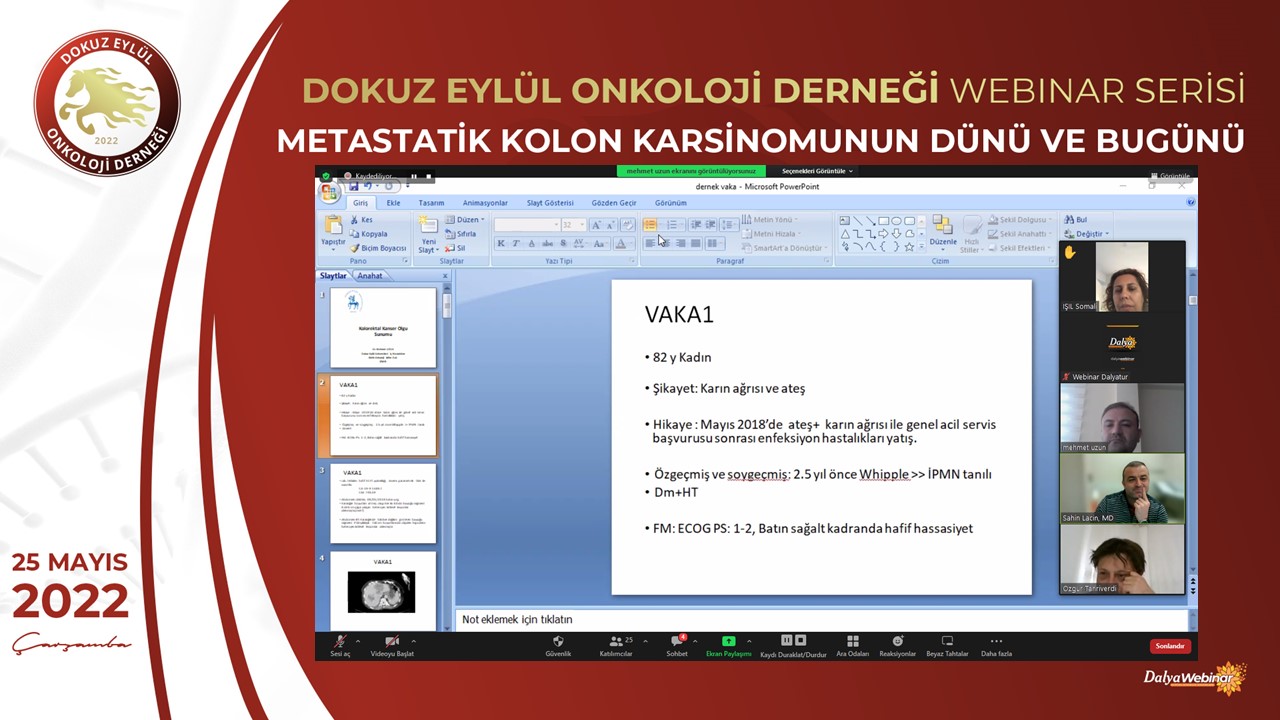
Task: Click green Ekran Paylaşımı share icon
Action: pyautogui.click(x=728, y=642)
